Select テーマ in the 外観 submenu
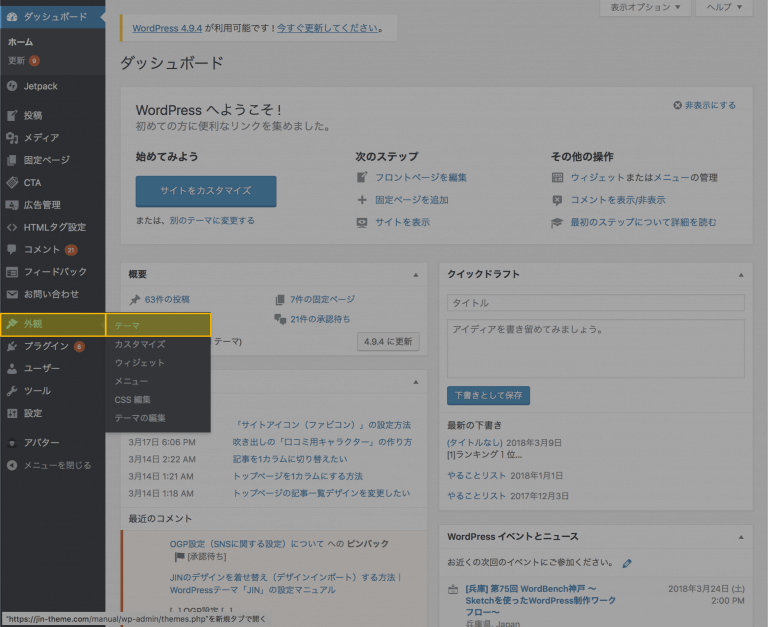The image size is (768, 627). pos(158,326)
